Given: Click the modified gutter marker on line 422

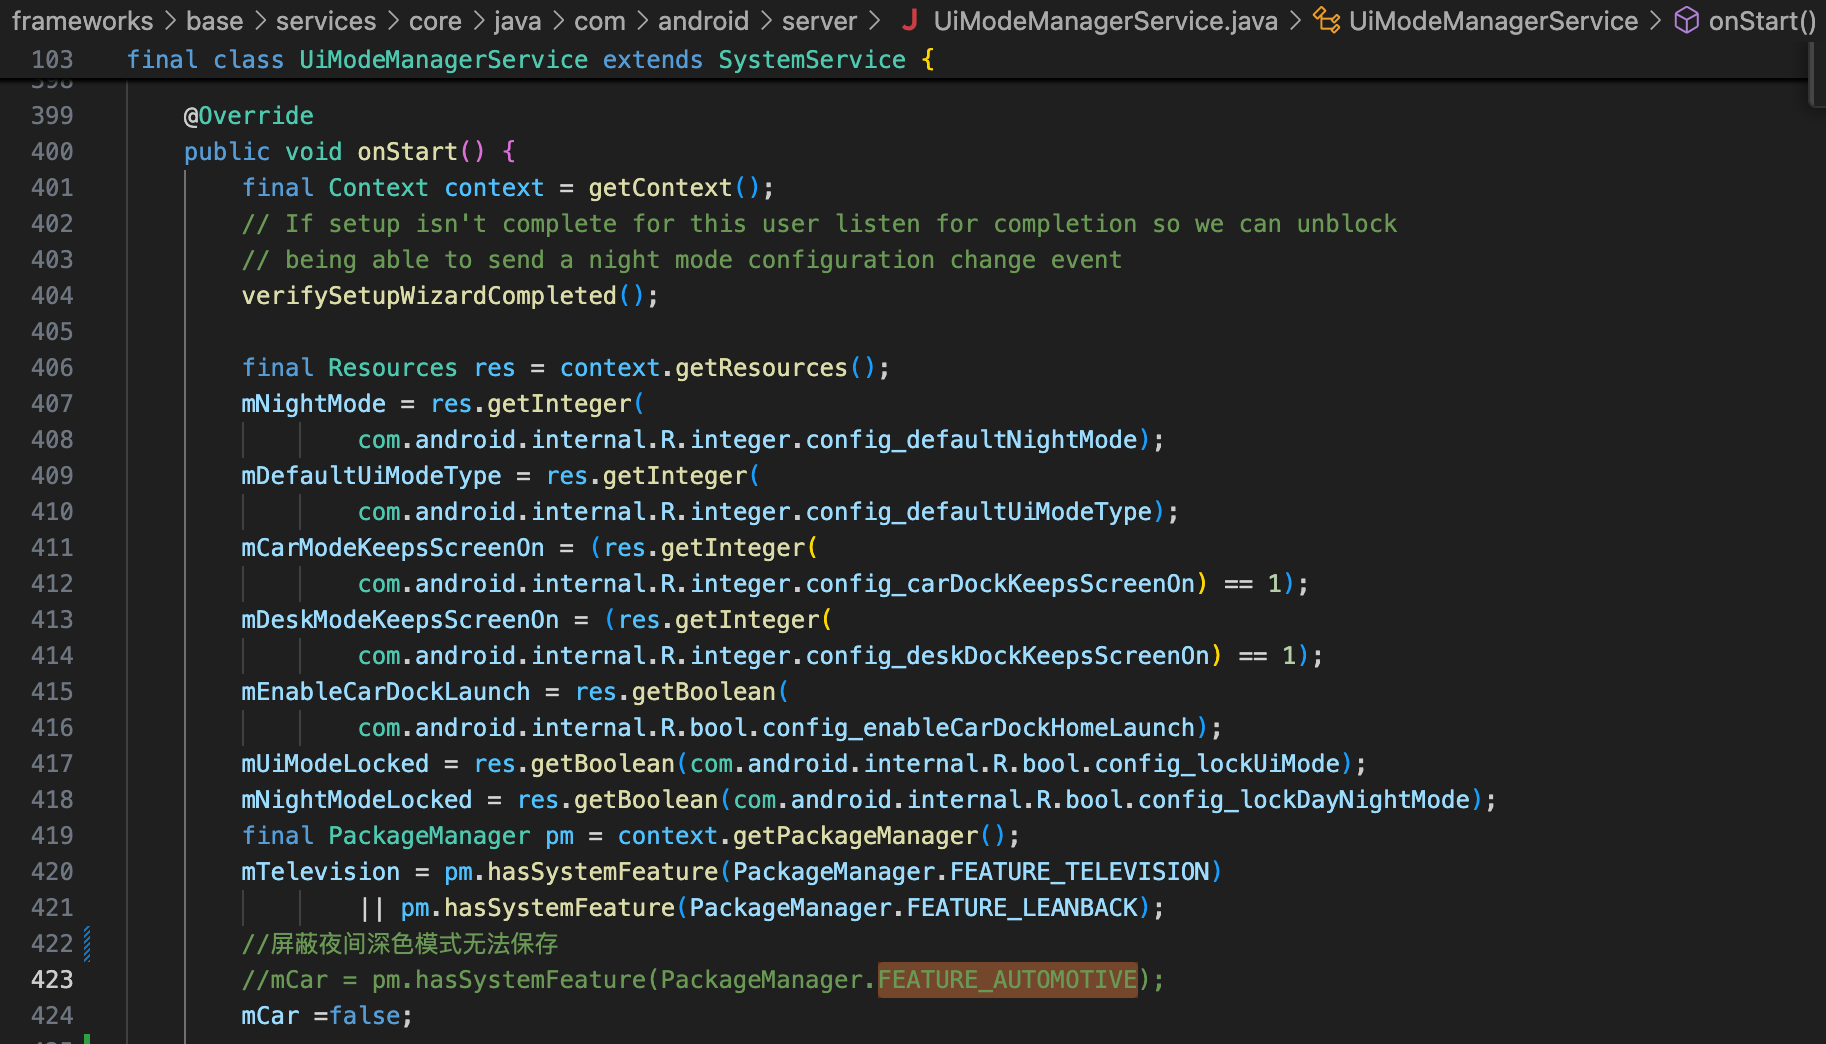Looking at the screenshot, I should (x=87, y=944).
